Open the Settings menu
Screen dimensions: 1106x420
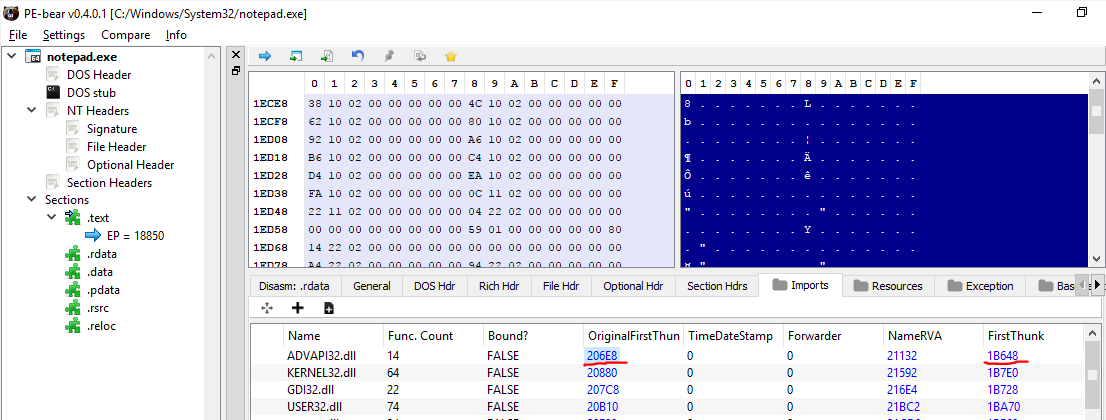click(x=63, y=35)
